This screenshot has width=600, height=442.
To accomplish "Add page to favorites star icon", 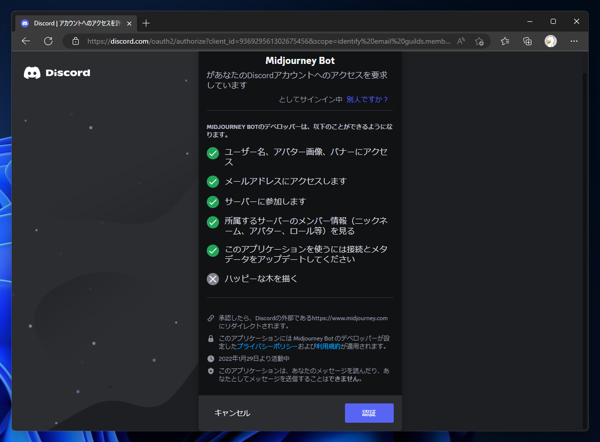I will [x=479, y=41].
